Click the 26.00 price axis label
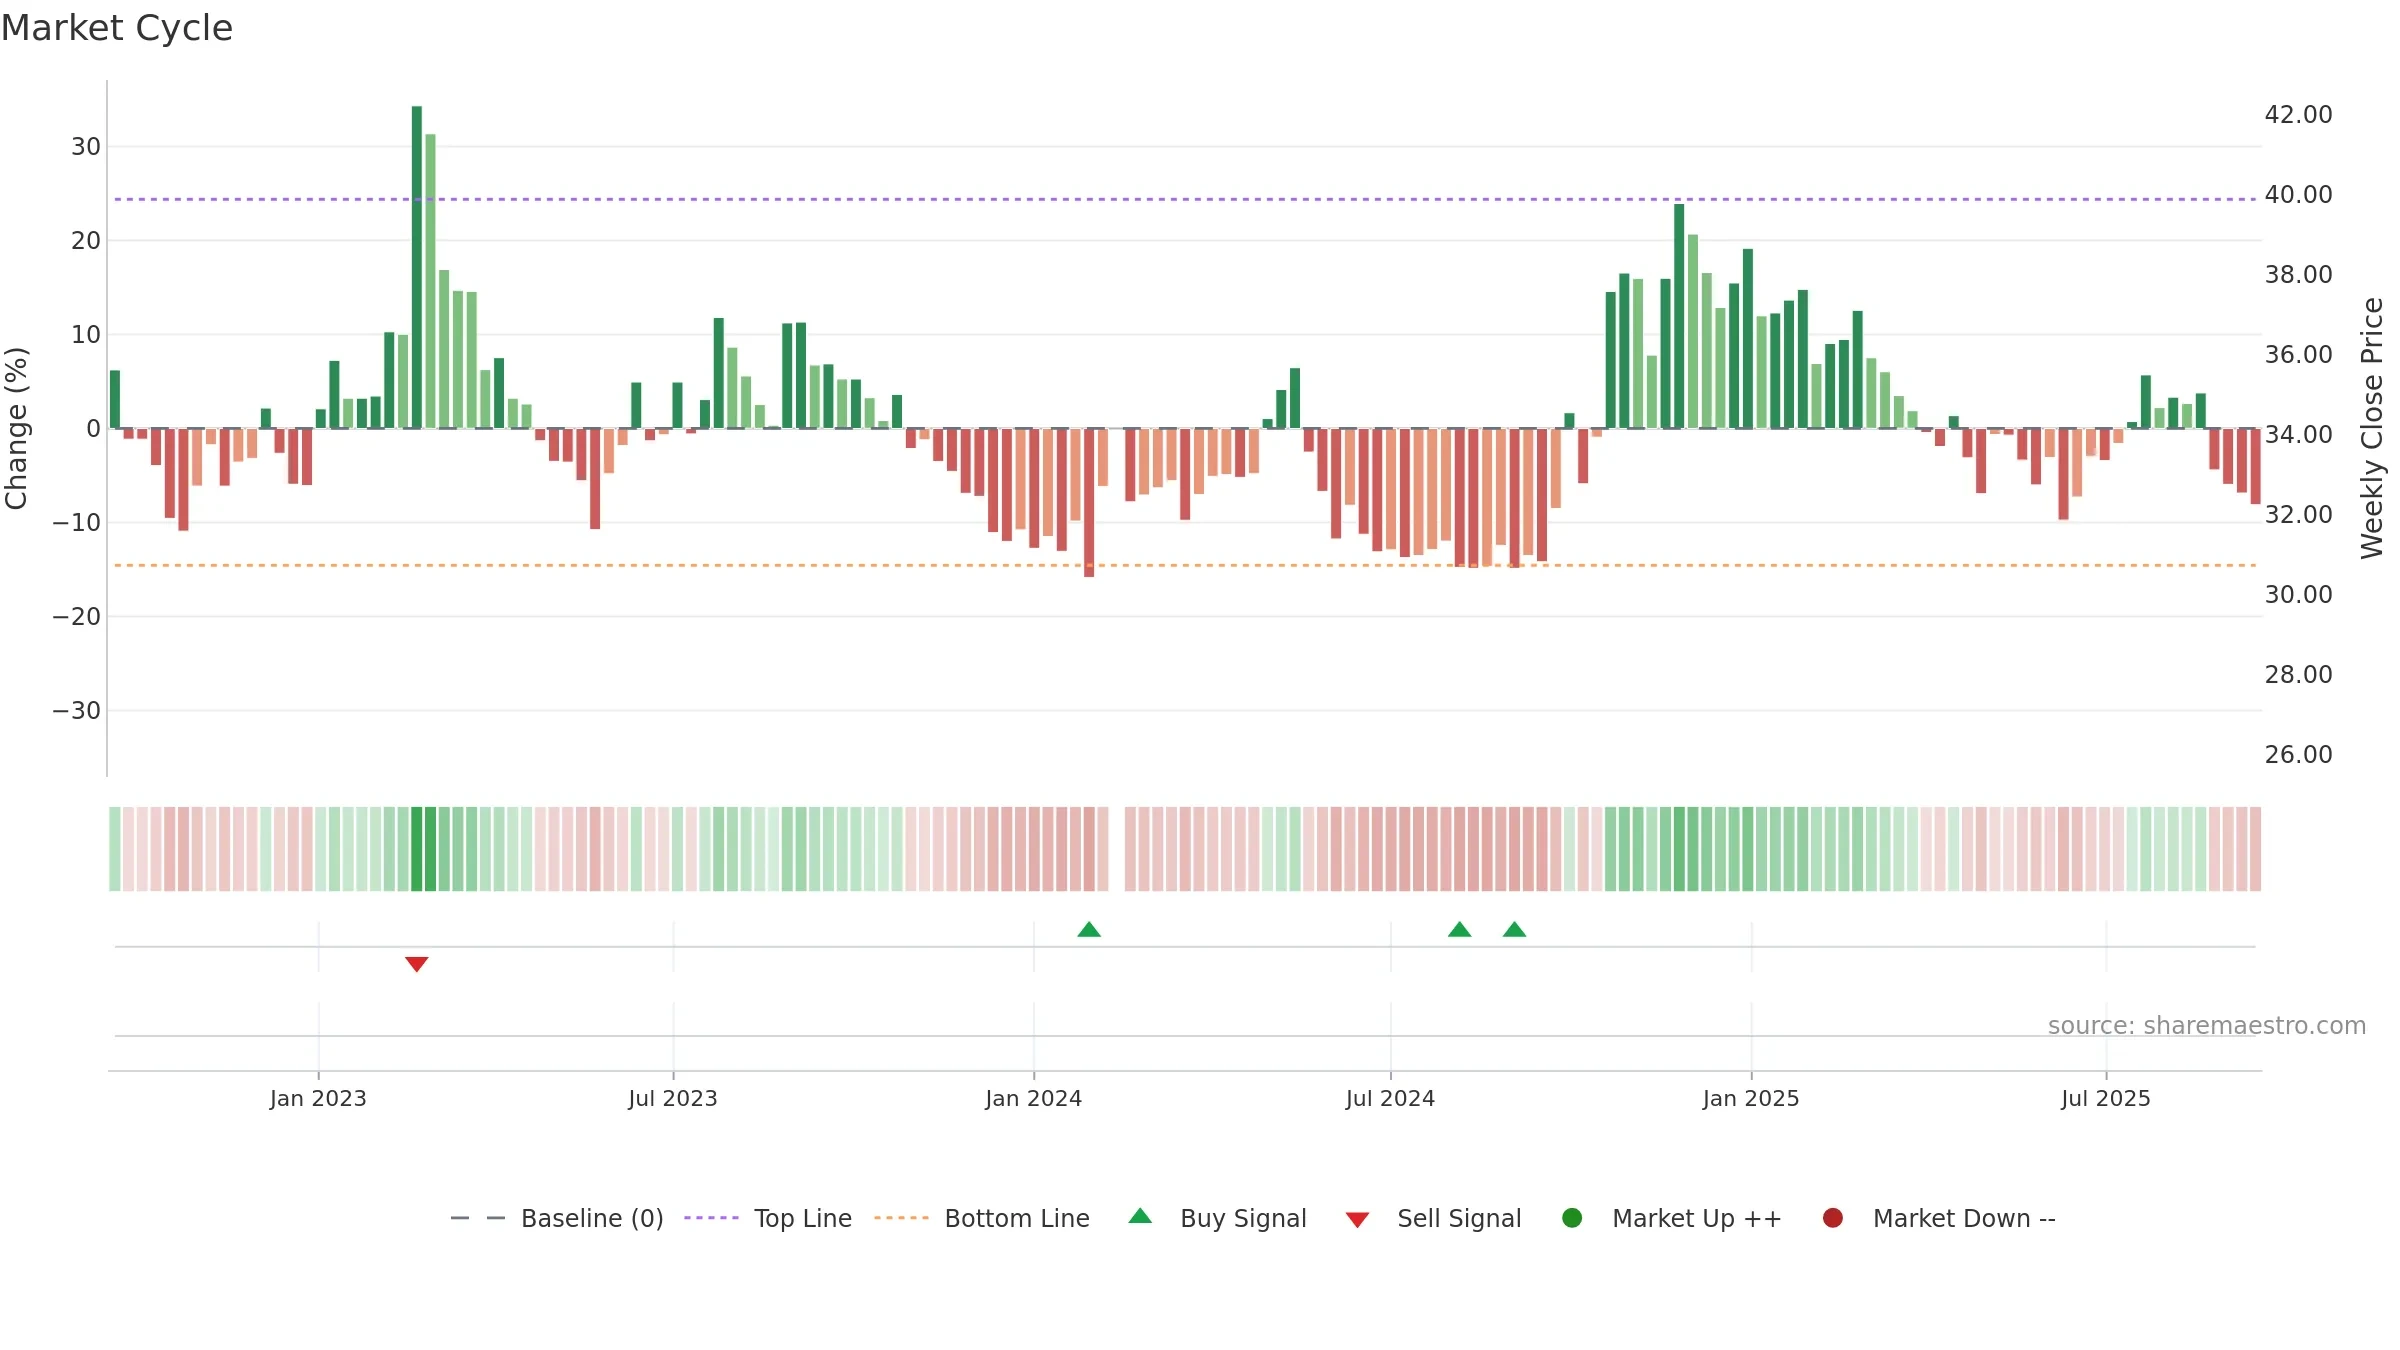This screenshot has width=2400, height=1350. coord(2298,754)
